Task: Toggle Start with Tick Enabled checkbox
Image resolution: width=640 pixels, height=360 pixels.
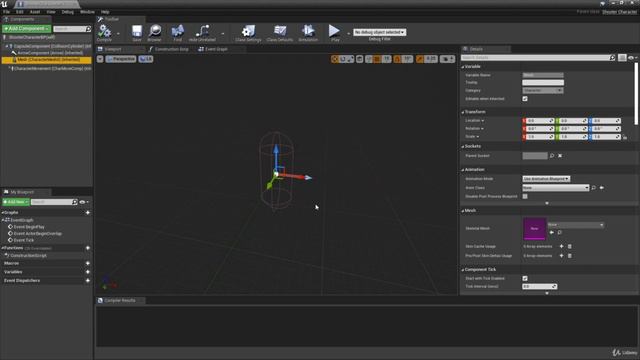Action: point(525,278)
